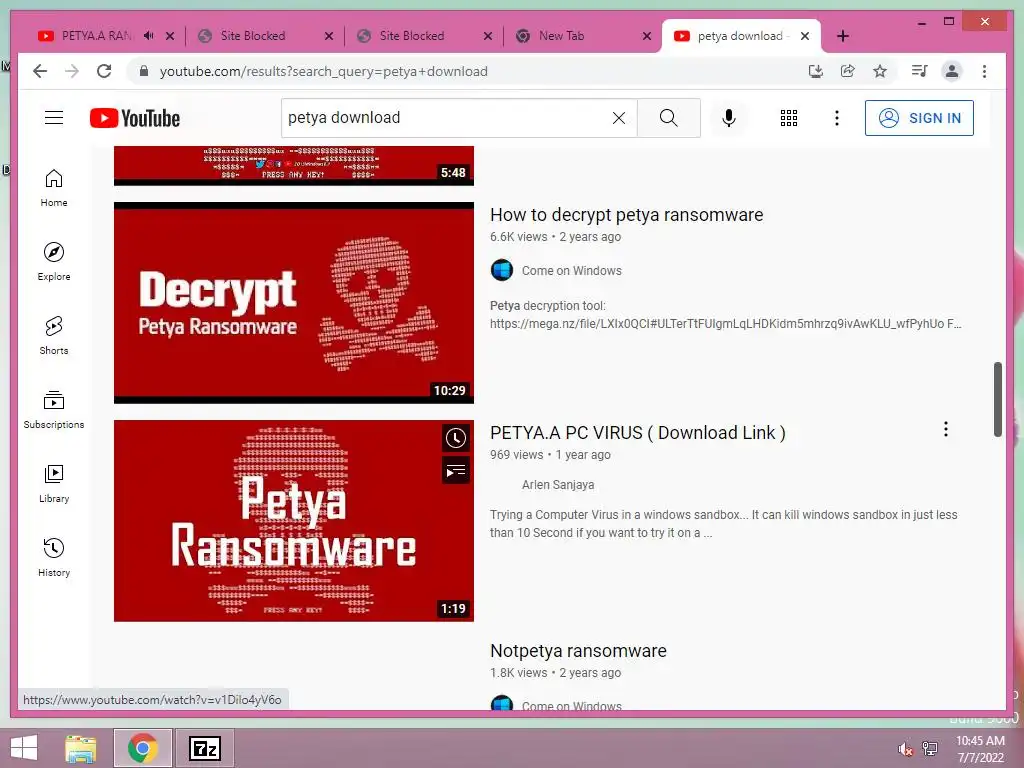Click the mega.nz decryption tool description text
This screenshot has width=1024, height=768.
coord(726,315)
